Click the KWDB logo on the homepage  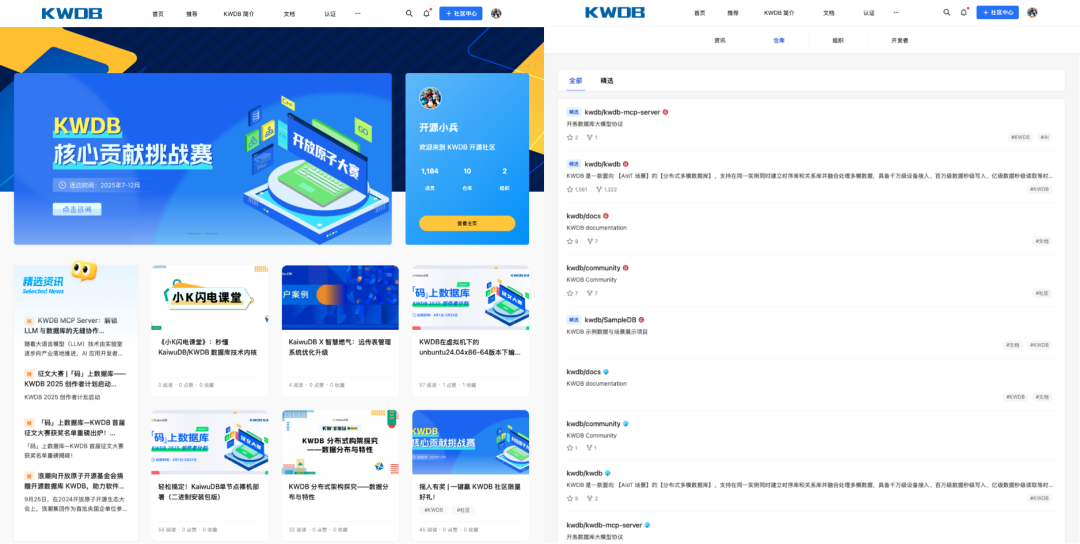[72, 13]
